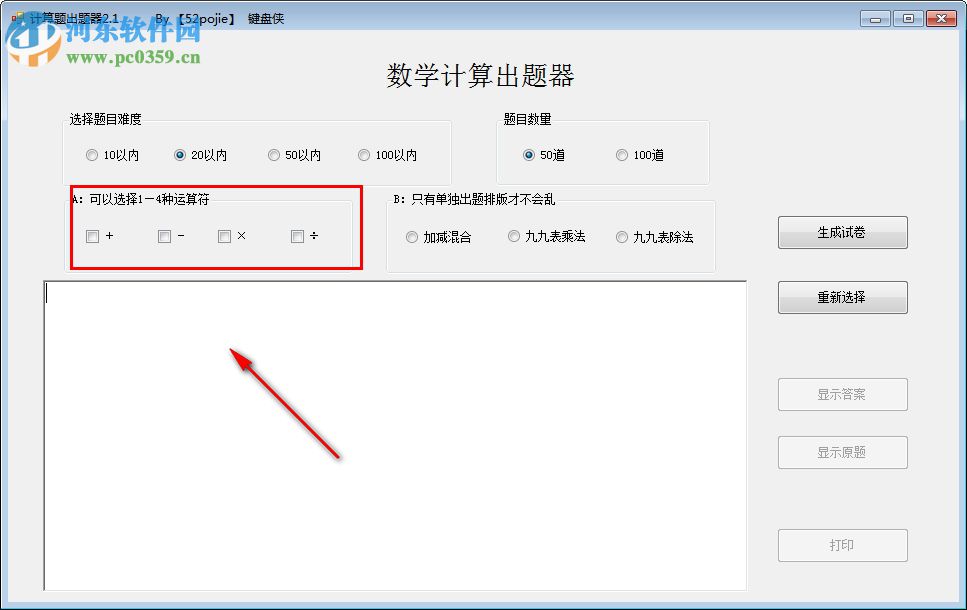
Task: Choose 100道 as question quantity
Action: (x=621, y=154)
